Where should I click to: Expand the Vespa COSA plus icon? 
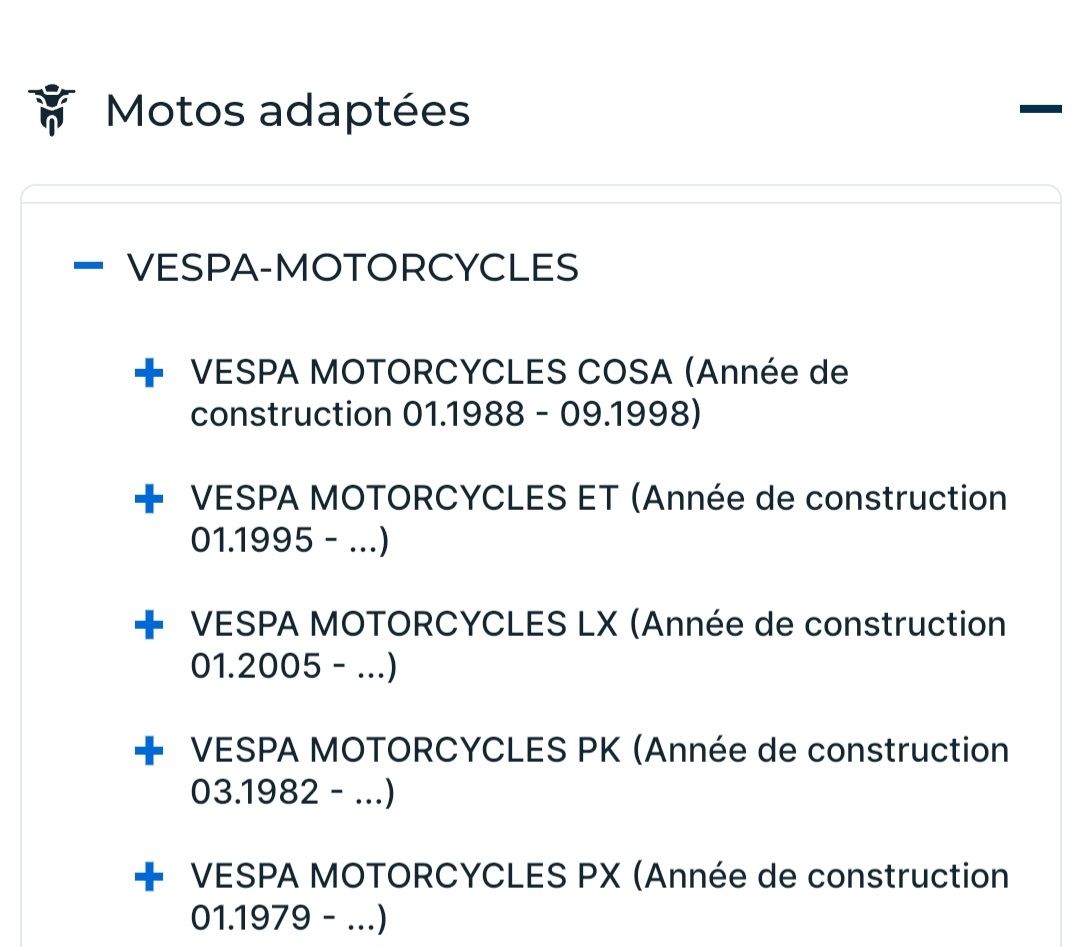pyautogui.click(x=149, y=373)
